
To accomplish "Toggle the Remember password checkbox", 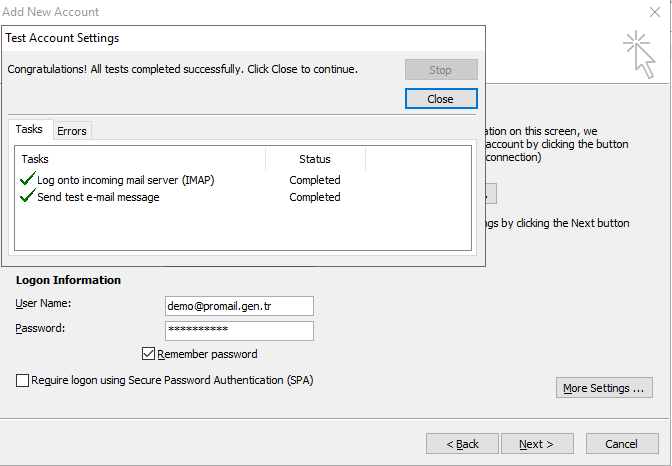I will 148,354.
